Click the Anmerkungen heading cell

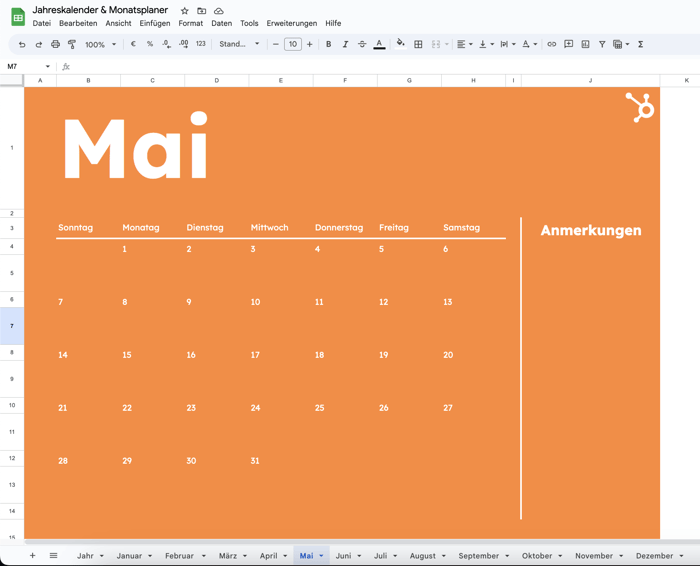click(x=591, y=230)
